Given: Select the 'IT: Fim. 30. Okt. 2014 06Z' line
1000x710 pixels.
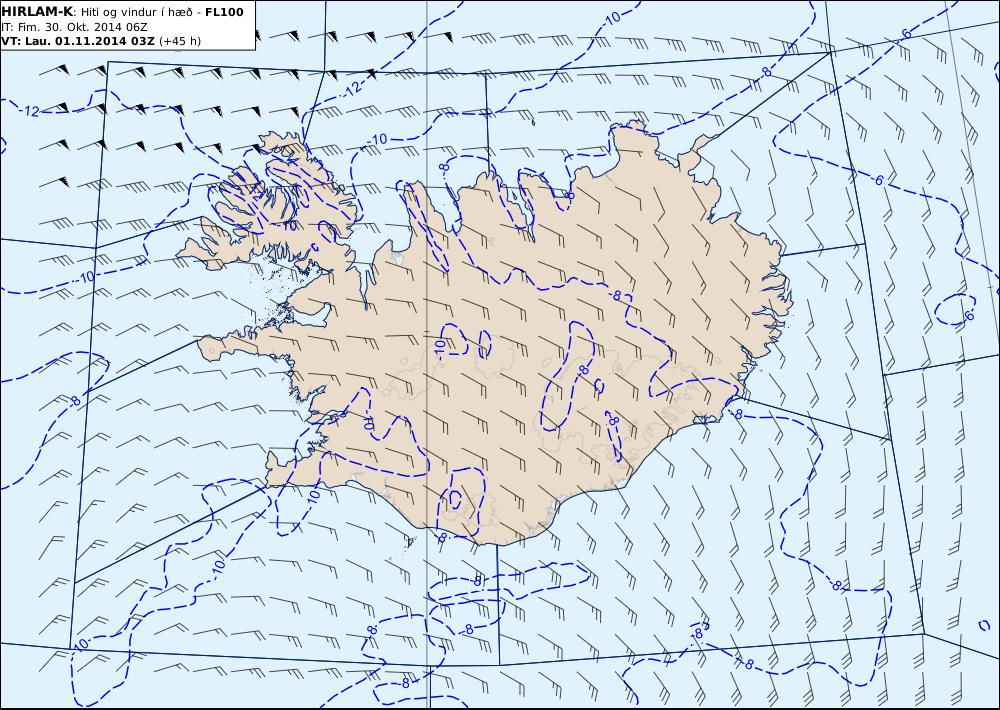Looking at the screenshot, I should tap(75, 27).
